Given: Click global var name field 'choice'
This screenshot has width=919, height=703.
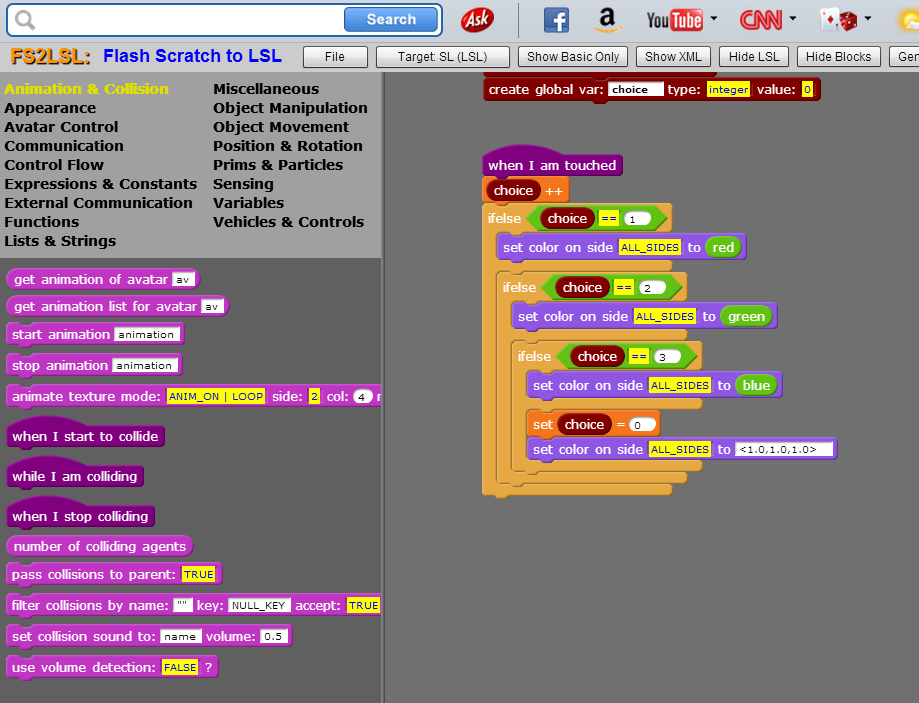Looking at the screenshot, I should (x=635, y=89).
